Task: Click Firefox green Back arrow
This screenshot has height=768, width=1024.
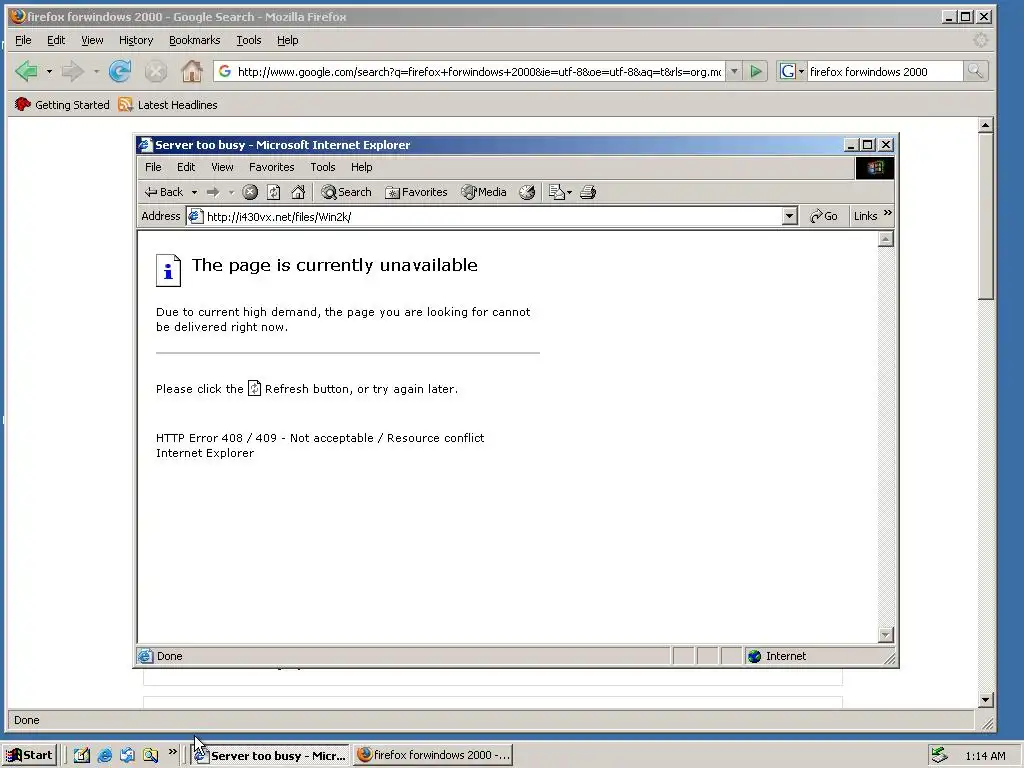Action: pos(27,71)
